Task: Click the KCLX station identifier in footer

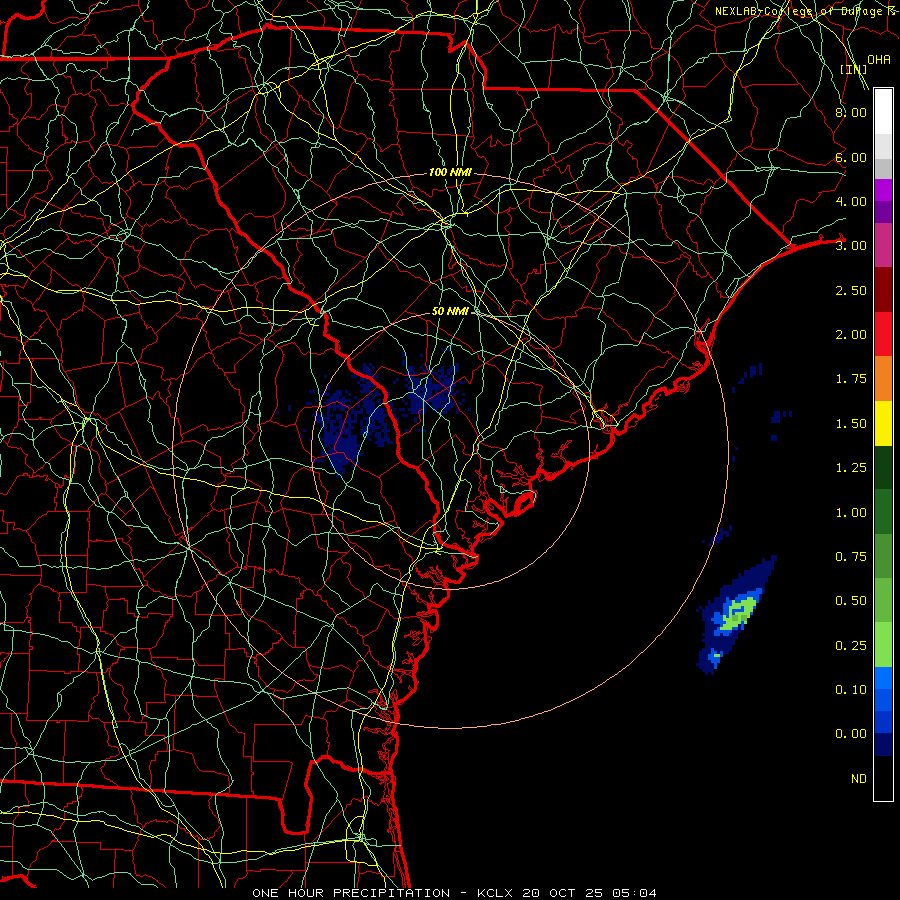Action: click(x=495, y=893)
